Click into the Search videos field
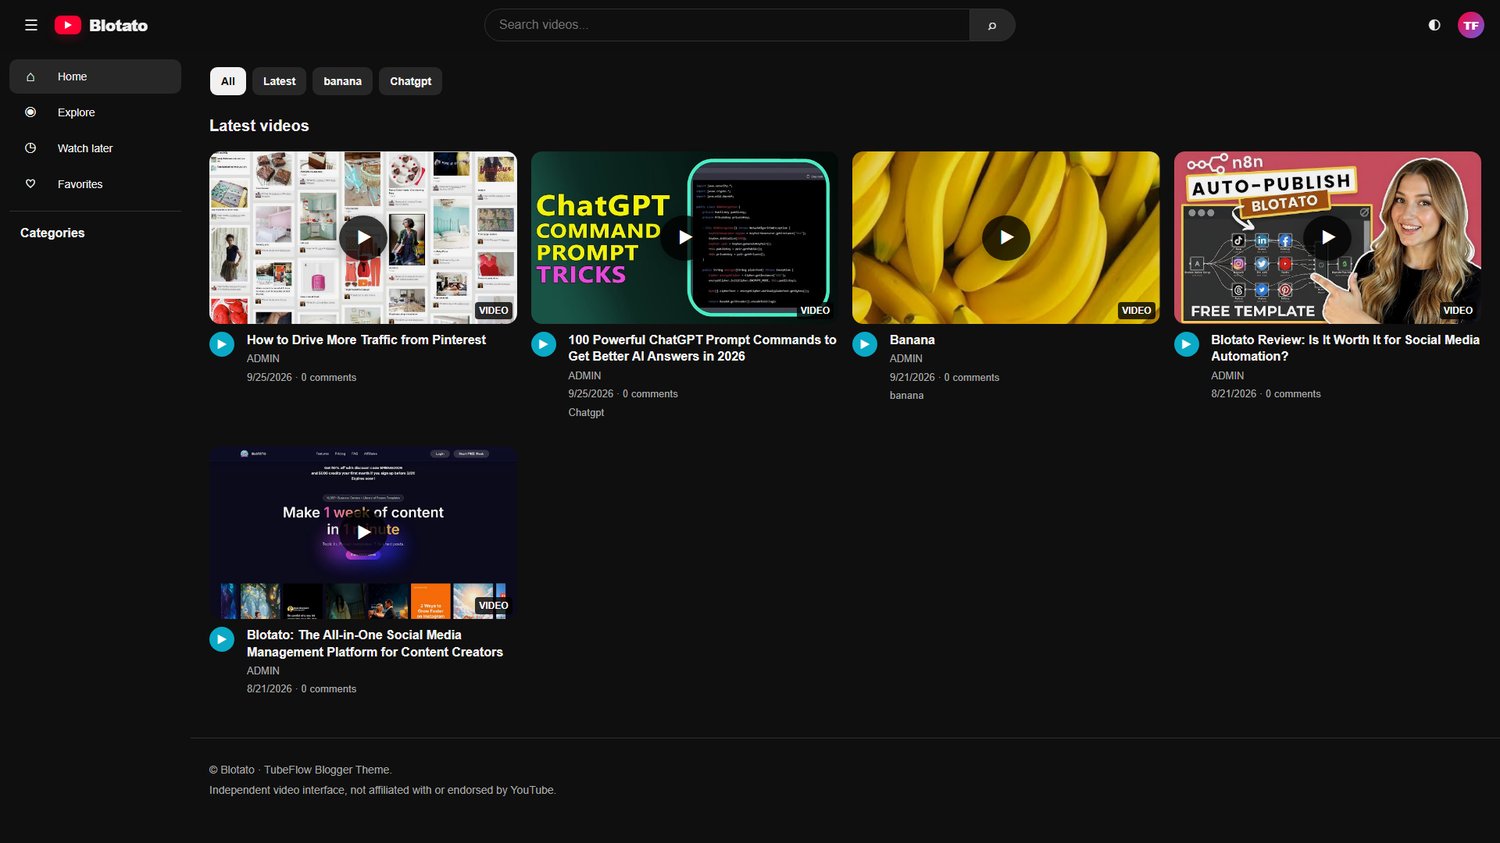1500x843 pixels. (x=727, y=25)
